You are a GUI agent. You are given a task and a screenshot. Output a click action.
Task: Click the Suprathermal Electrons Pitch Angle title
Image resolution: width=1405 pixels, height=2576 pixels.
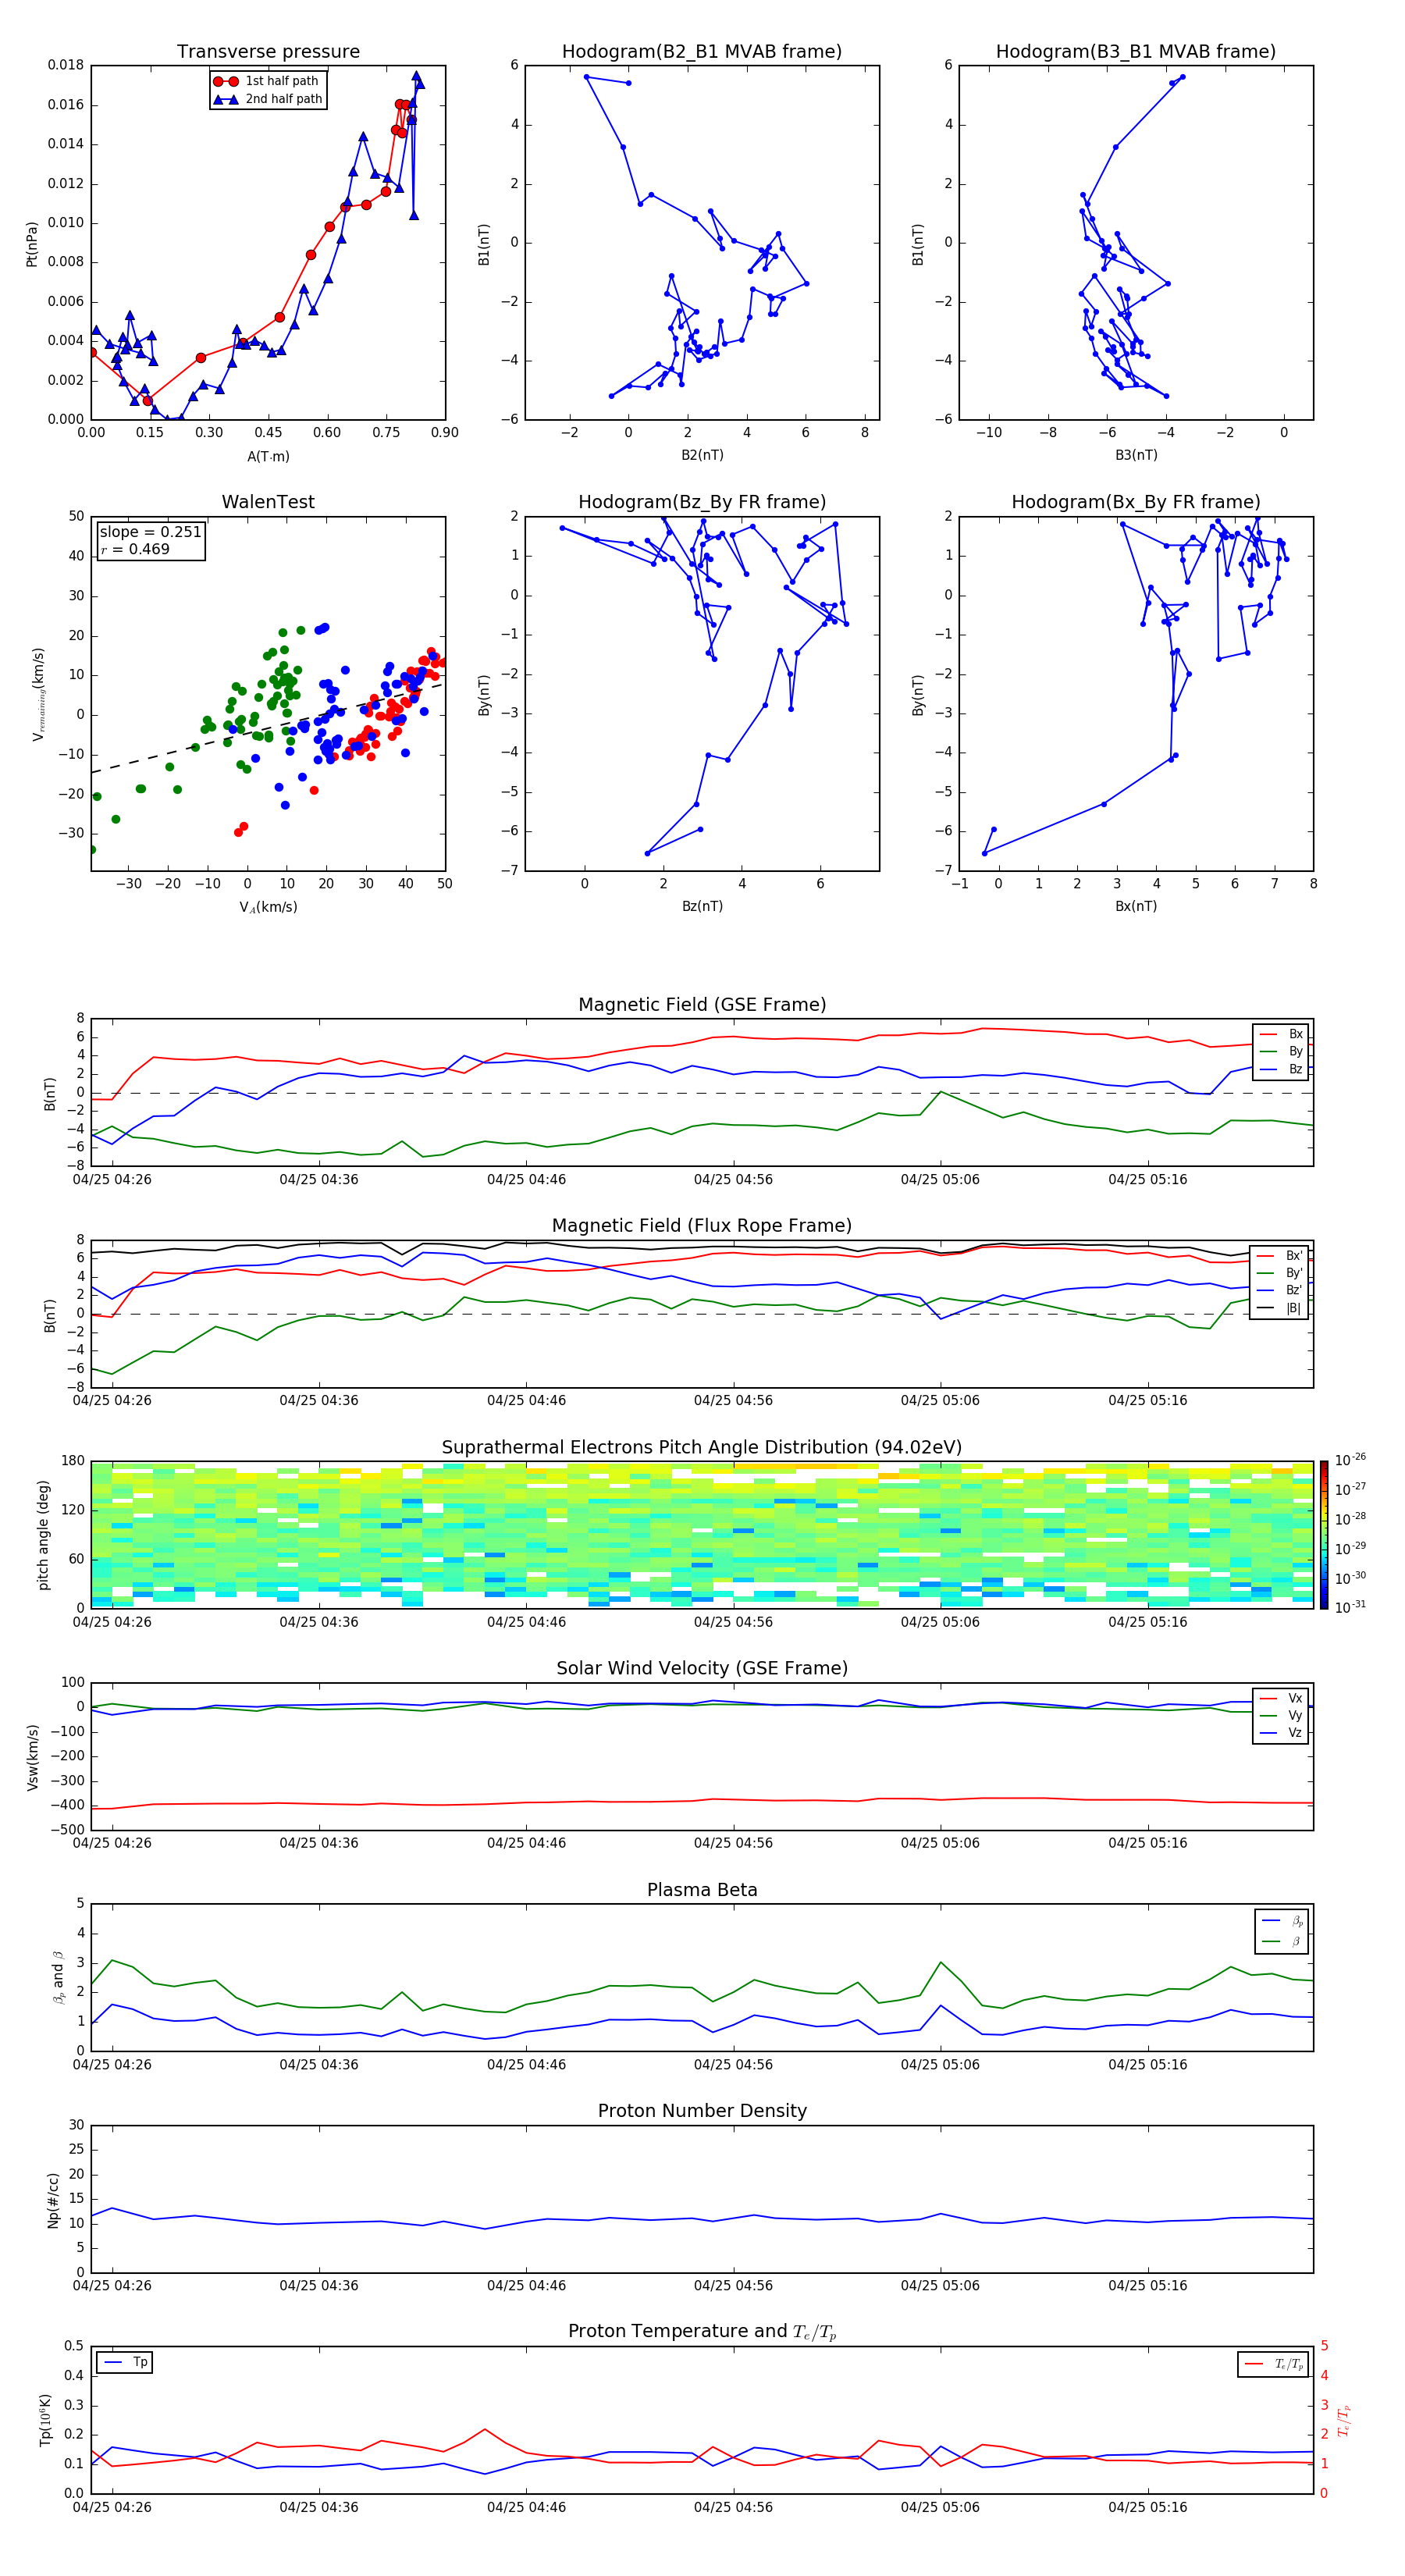tap(702, 1448)
